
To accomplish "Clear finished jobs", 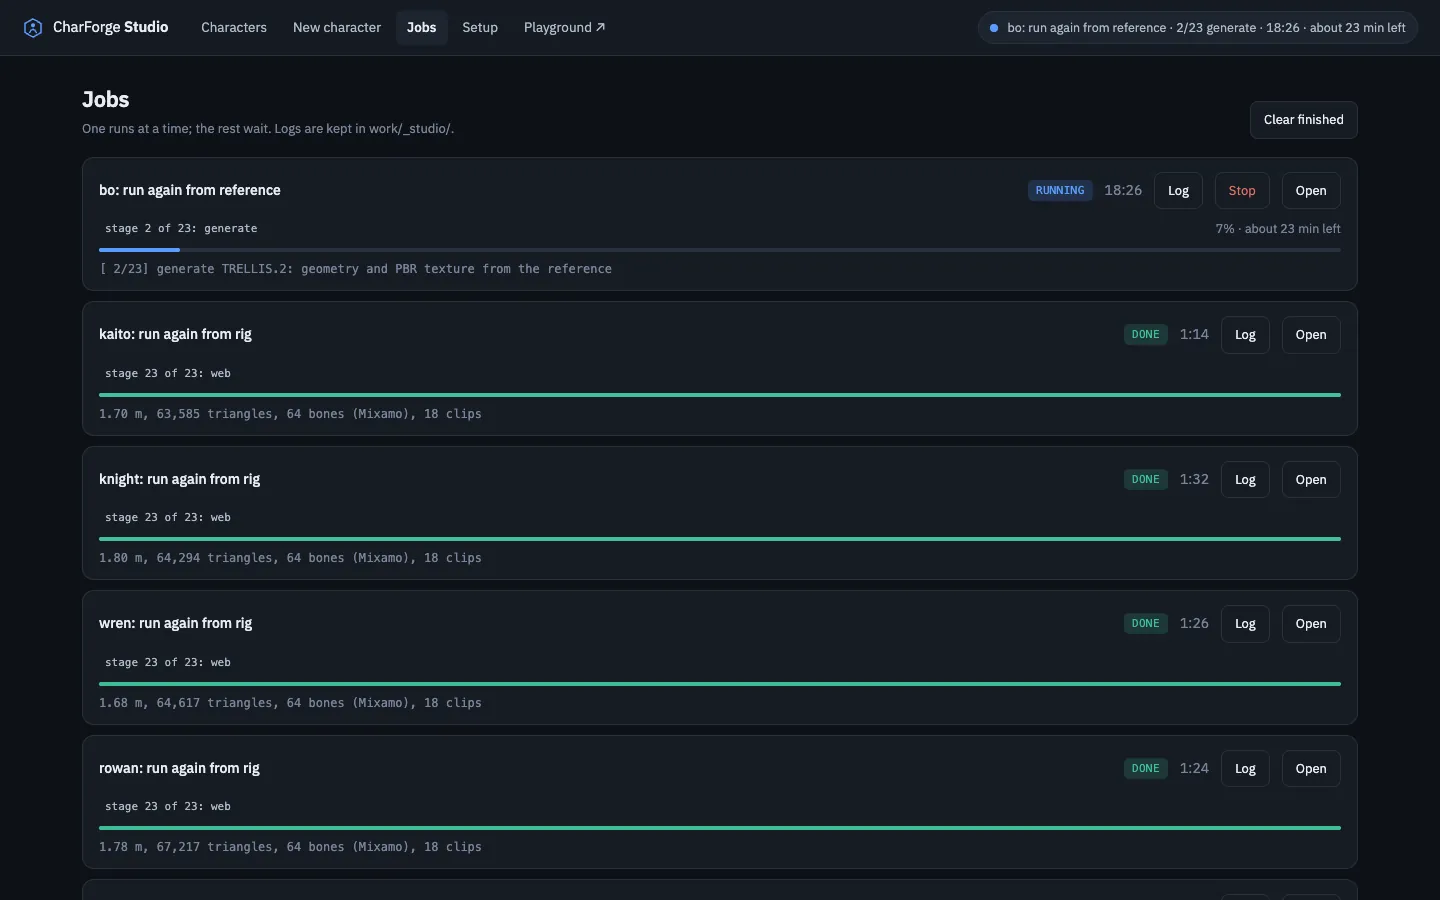I will tap(1303, 120).
